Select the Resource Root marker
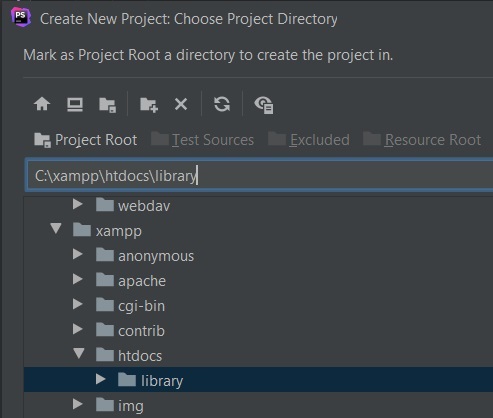 tap(422, 140)
